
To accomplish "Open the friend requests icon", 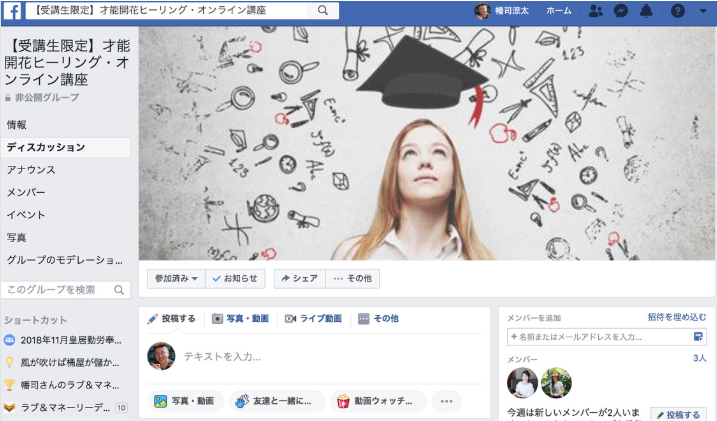I will [x=596, y=11].
